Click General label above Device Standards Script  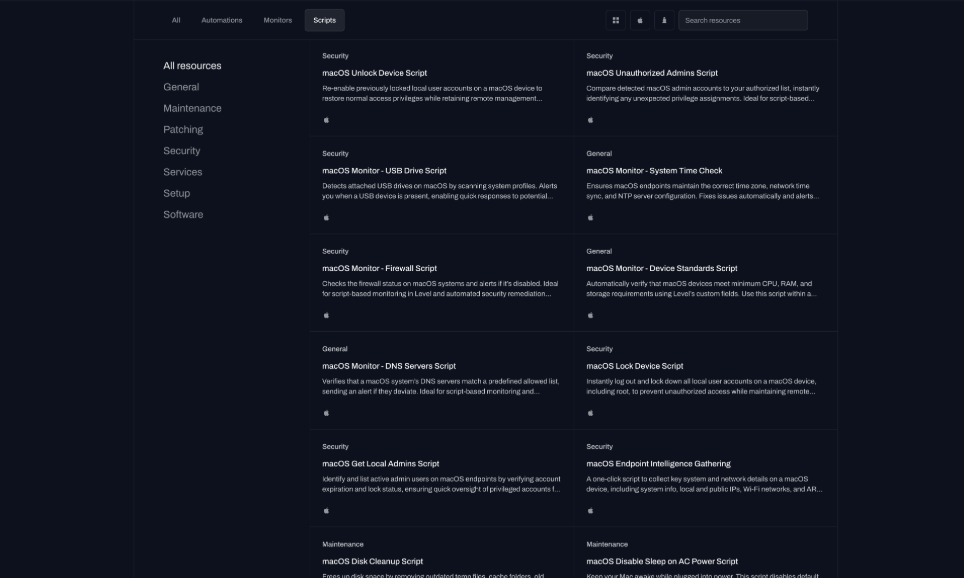(599, 251)
